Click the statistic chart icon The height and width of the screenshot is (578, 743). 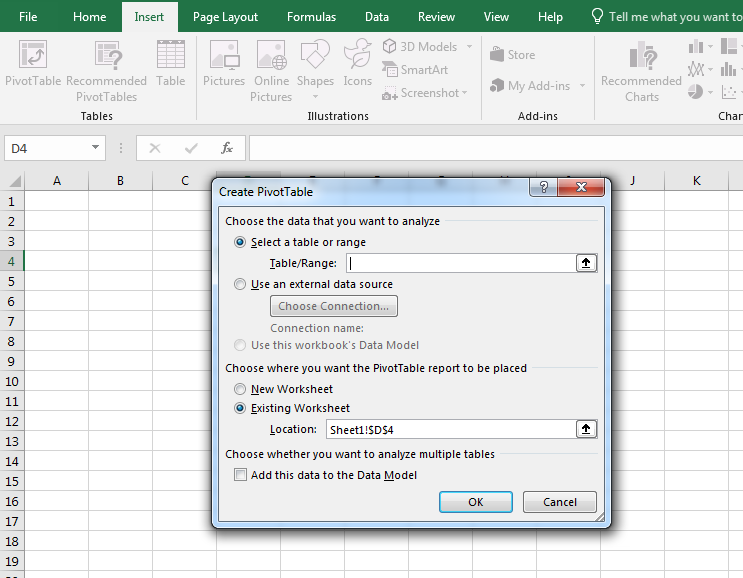728,70
